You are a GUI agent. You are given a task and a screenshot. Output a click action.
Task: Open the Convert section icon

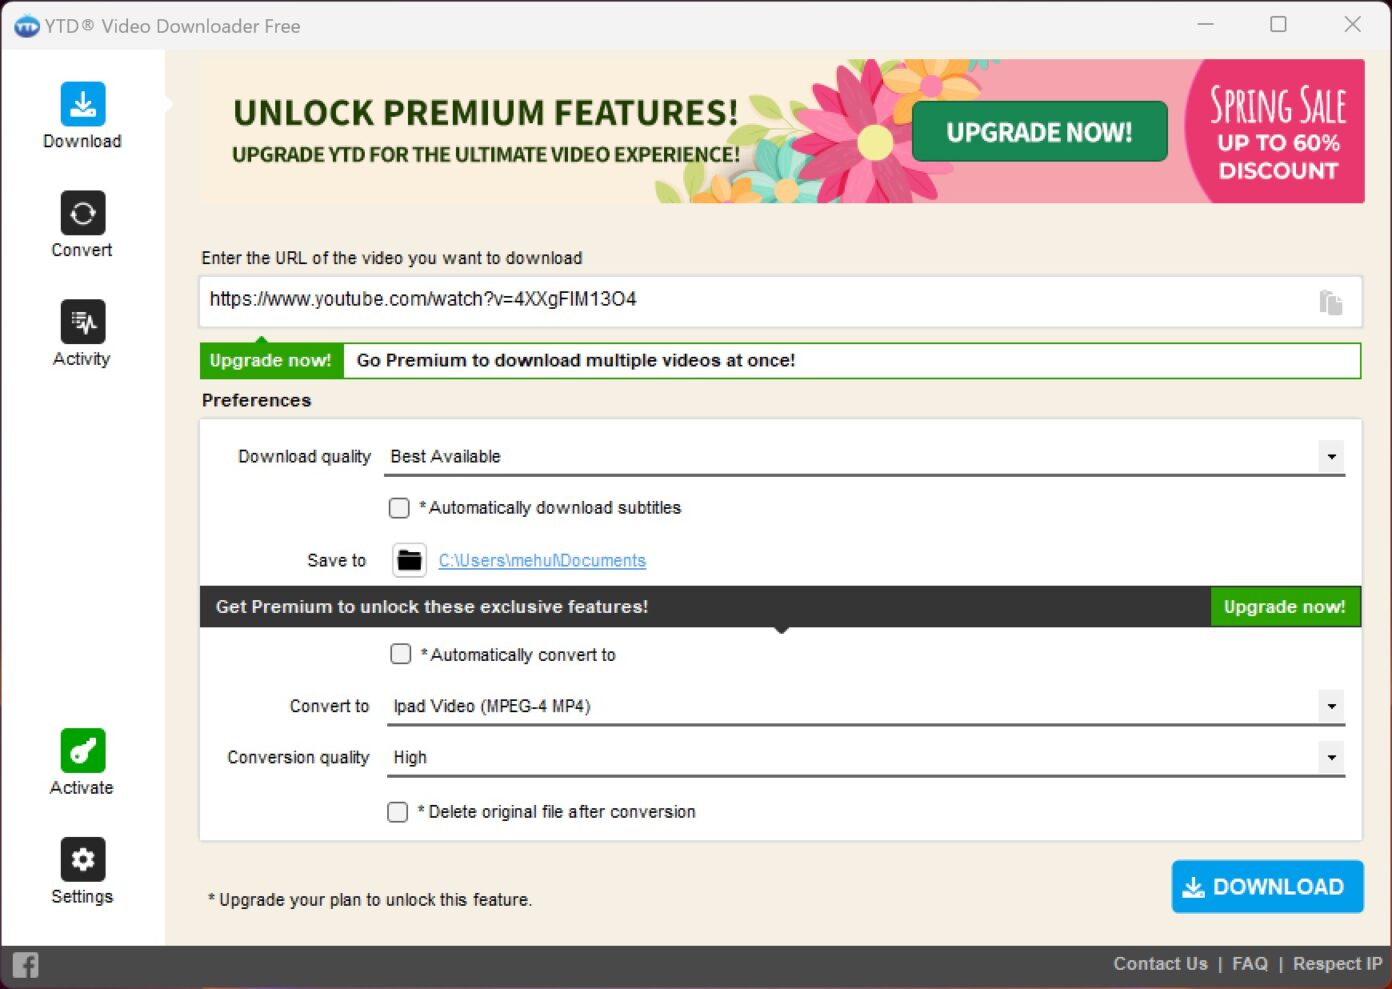[x=82, y=213]
